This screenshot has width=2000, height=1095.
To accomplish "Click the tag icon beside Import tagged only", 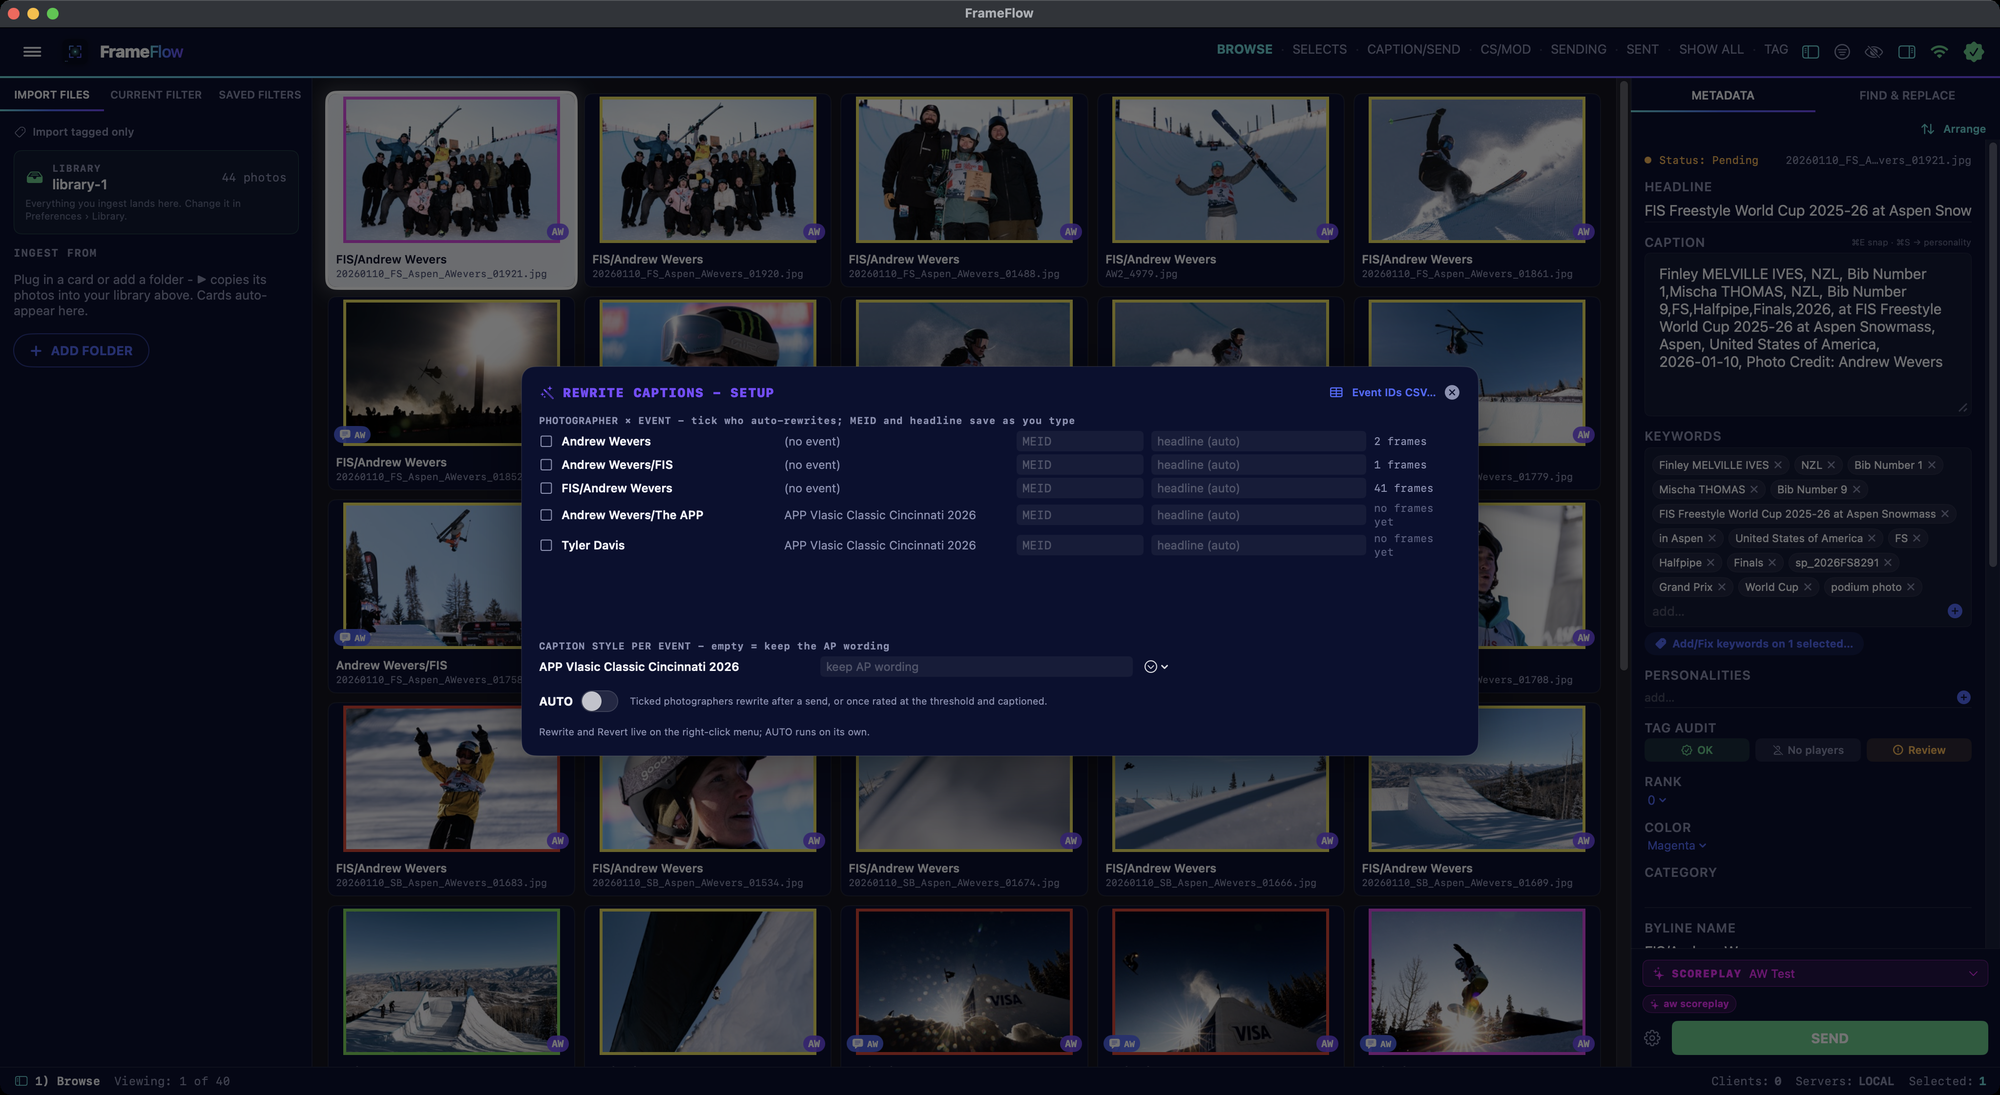I will click(20, 132).
